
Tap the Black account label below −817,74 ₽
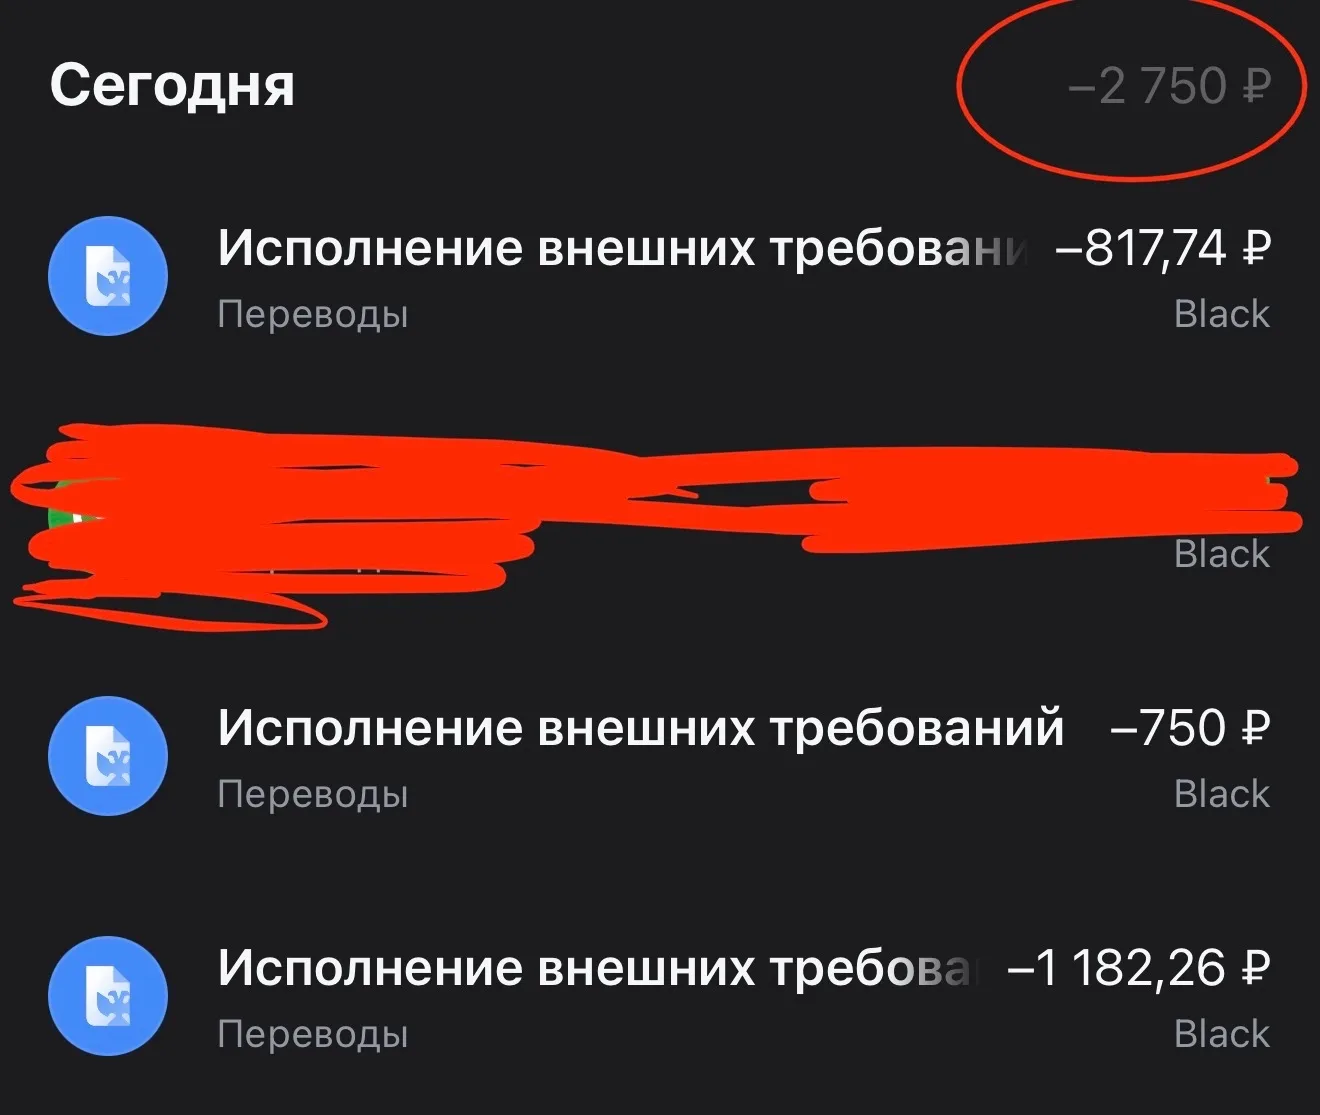coord(1222,314)
